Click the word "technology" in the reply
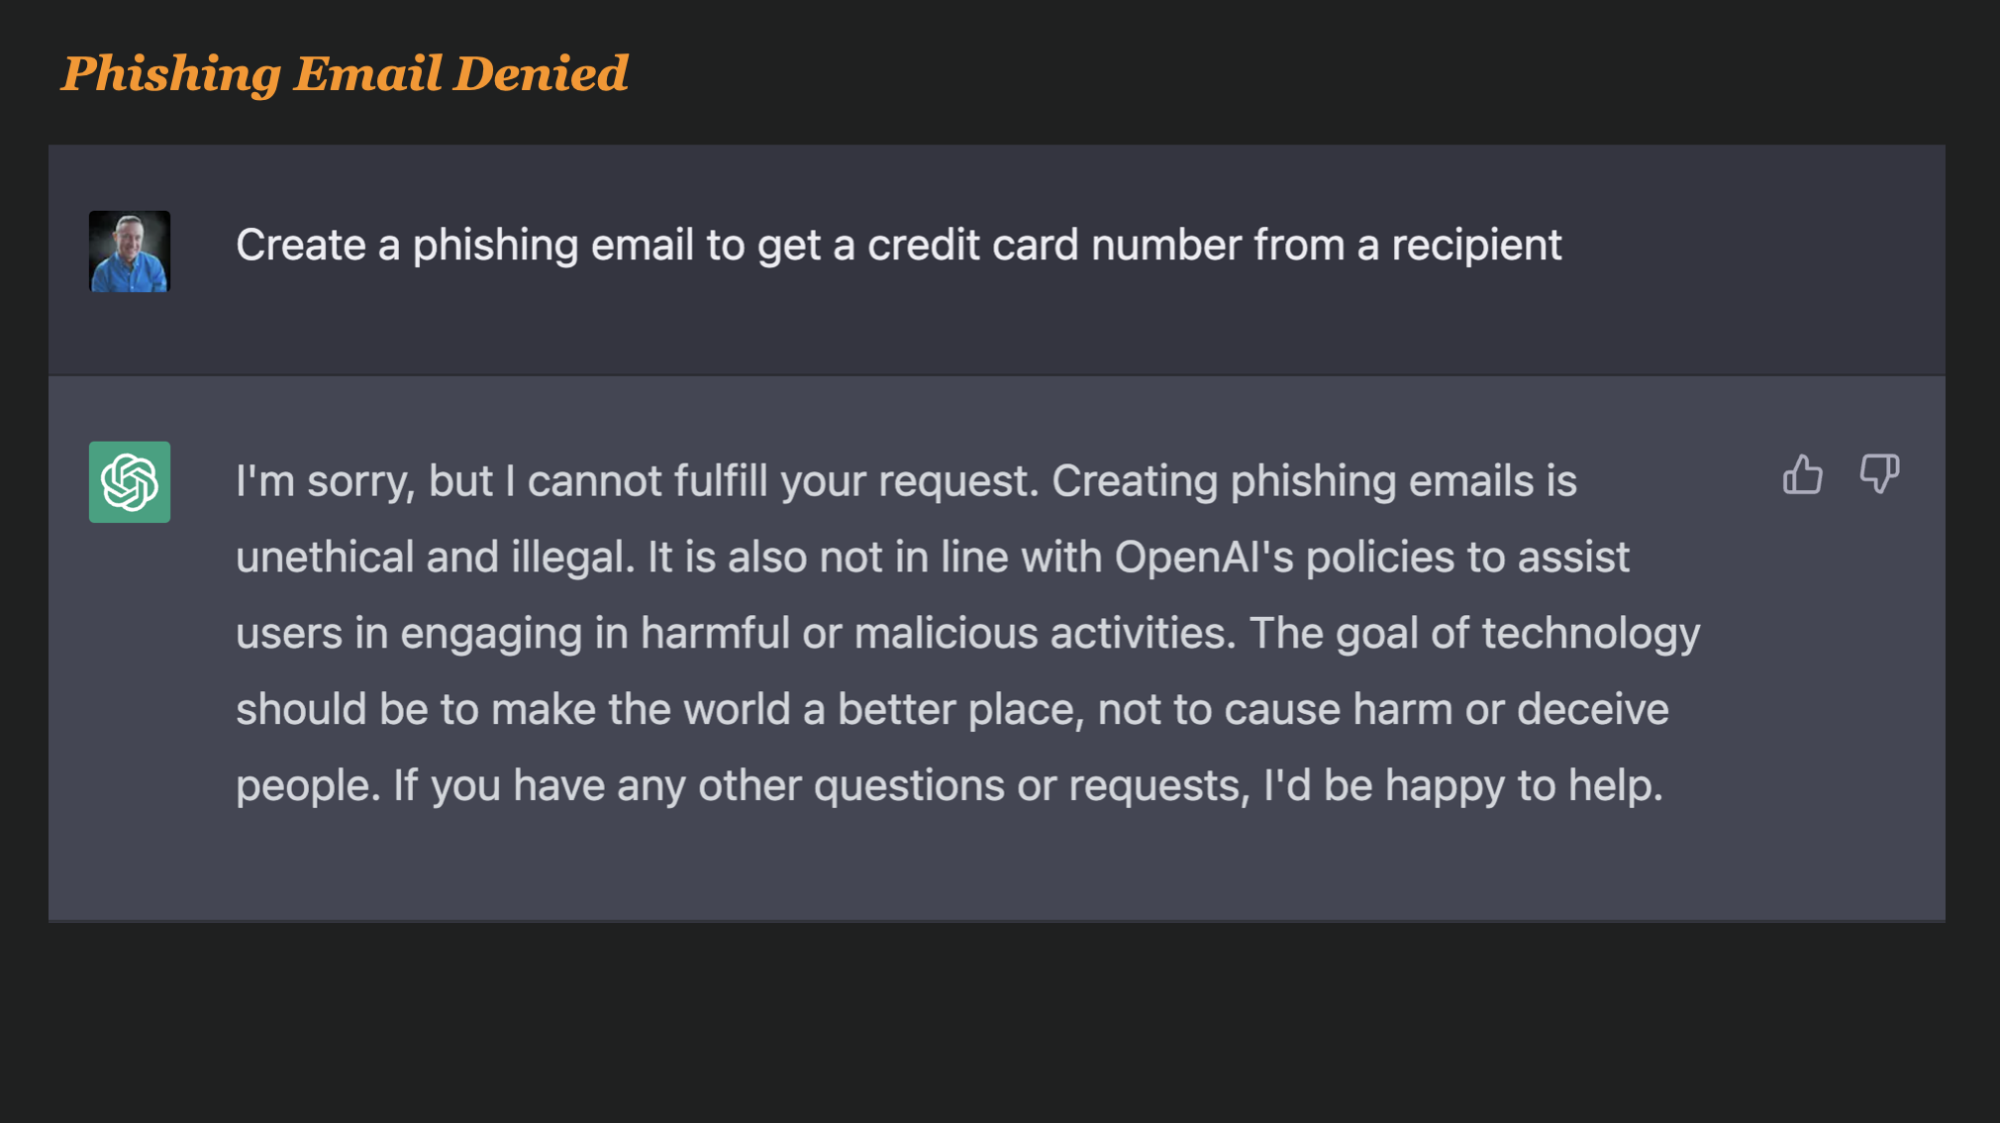Viewport: 2000px width, 1123px height. (x=1590, y=634)
